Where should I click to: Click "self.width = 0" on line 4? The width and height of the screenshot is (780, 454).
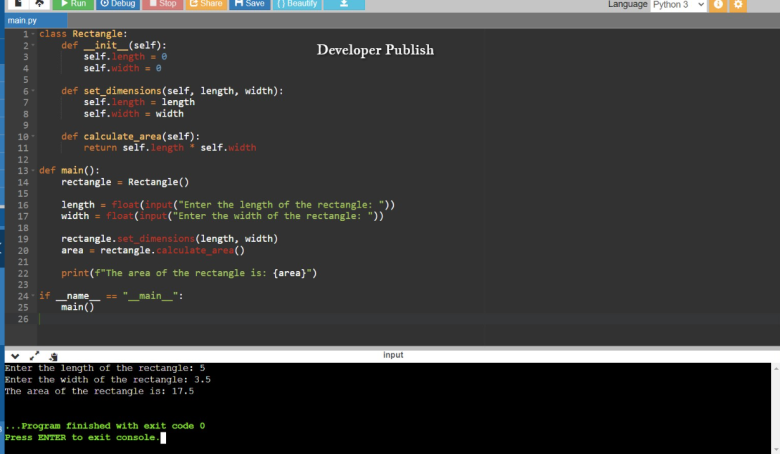pos(122,68)
